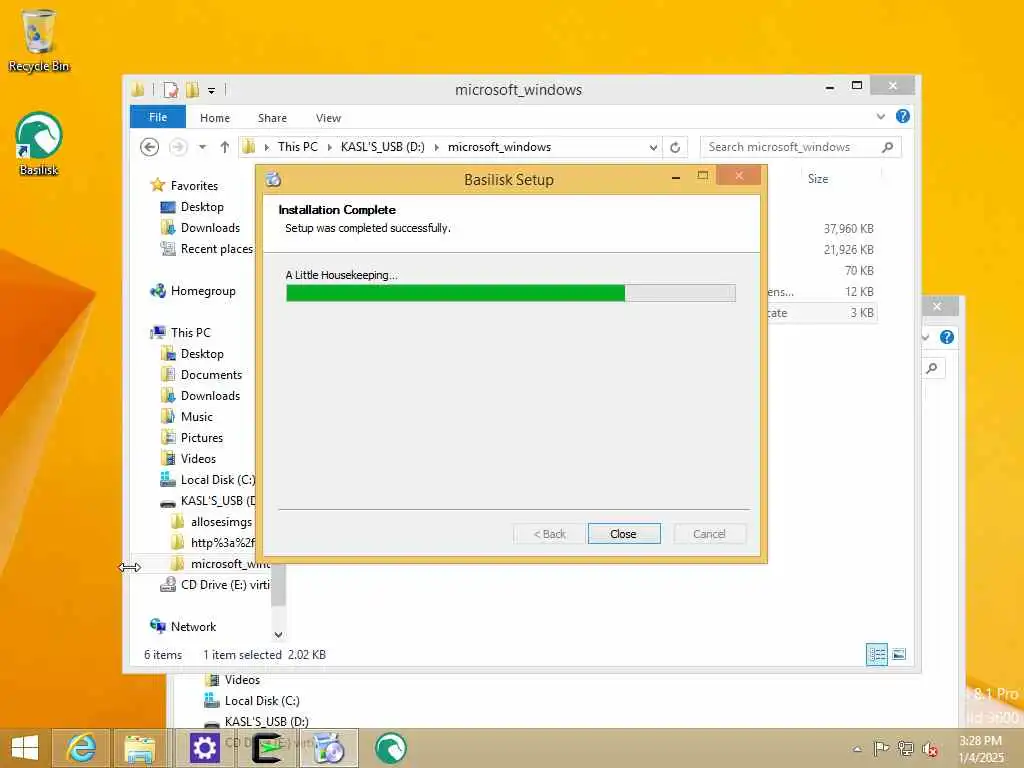1024x768 pixels.
Task: Click the search icon in the background window
Action: 932,368
